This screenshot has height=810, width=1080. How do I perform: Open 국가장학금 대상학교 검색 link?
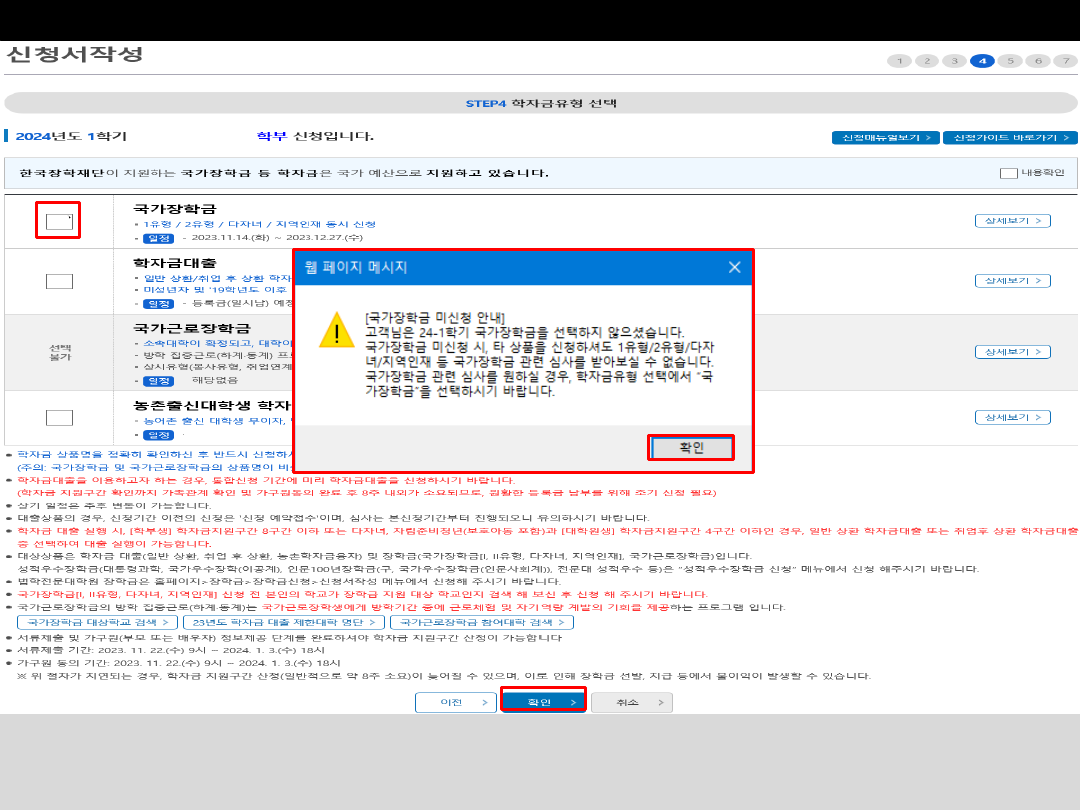98,622
